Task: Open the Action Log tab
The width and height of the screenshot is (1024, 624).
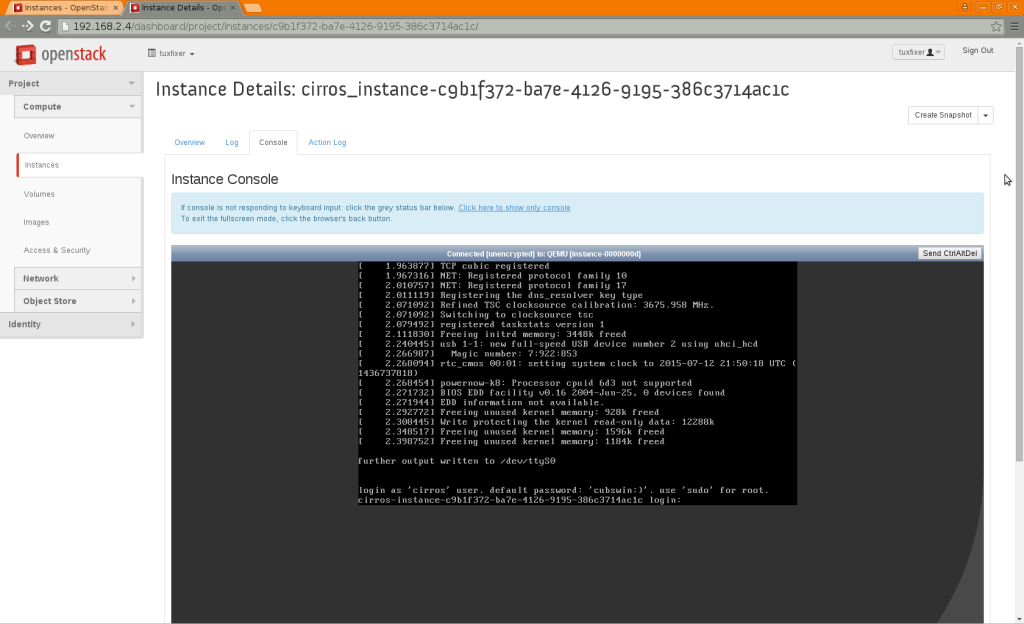Action: coord(327,142)
